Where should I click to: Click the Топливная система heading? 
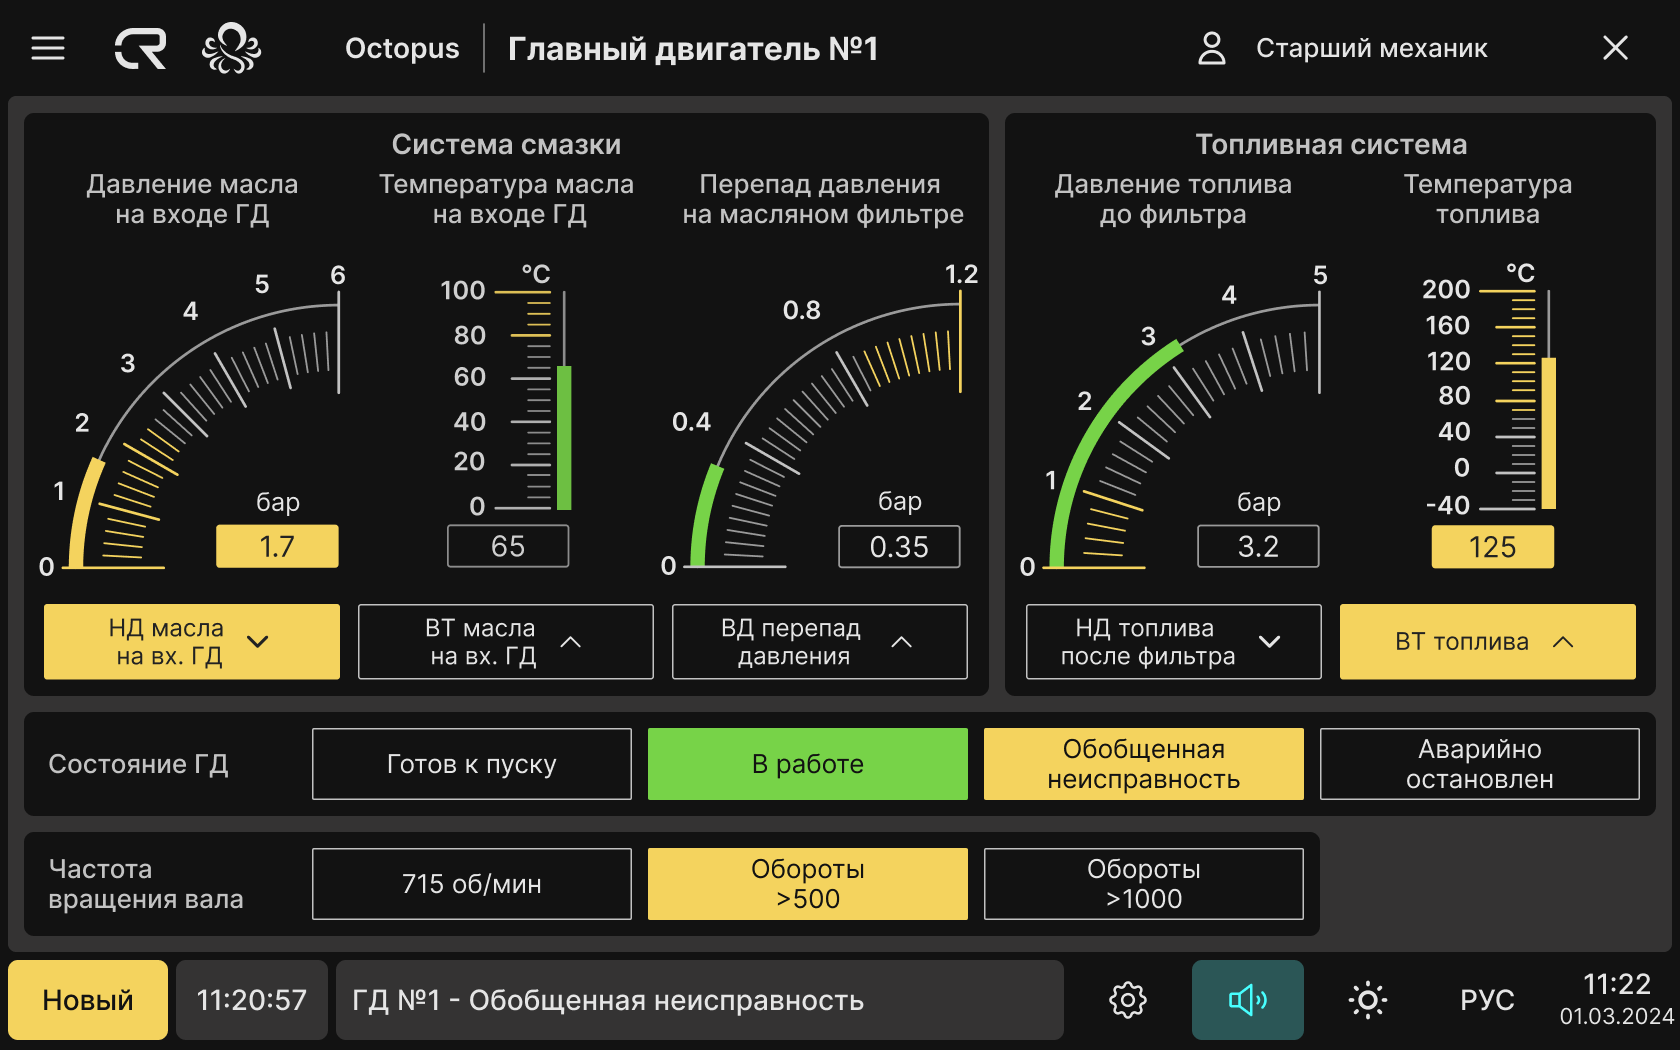[x=1331, y=144]
